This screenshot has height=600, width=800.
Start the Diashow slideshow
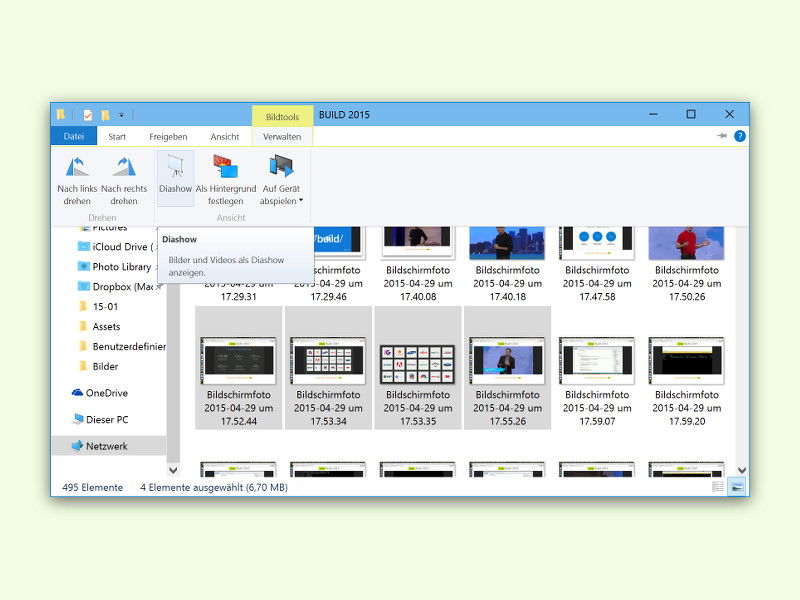(x=176, y=178)
